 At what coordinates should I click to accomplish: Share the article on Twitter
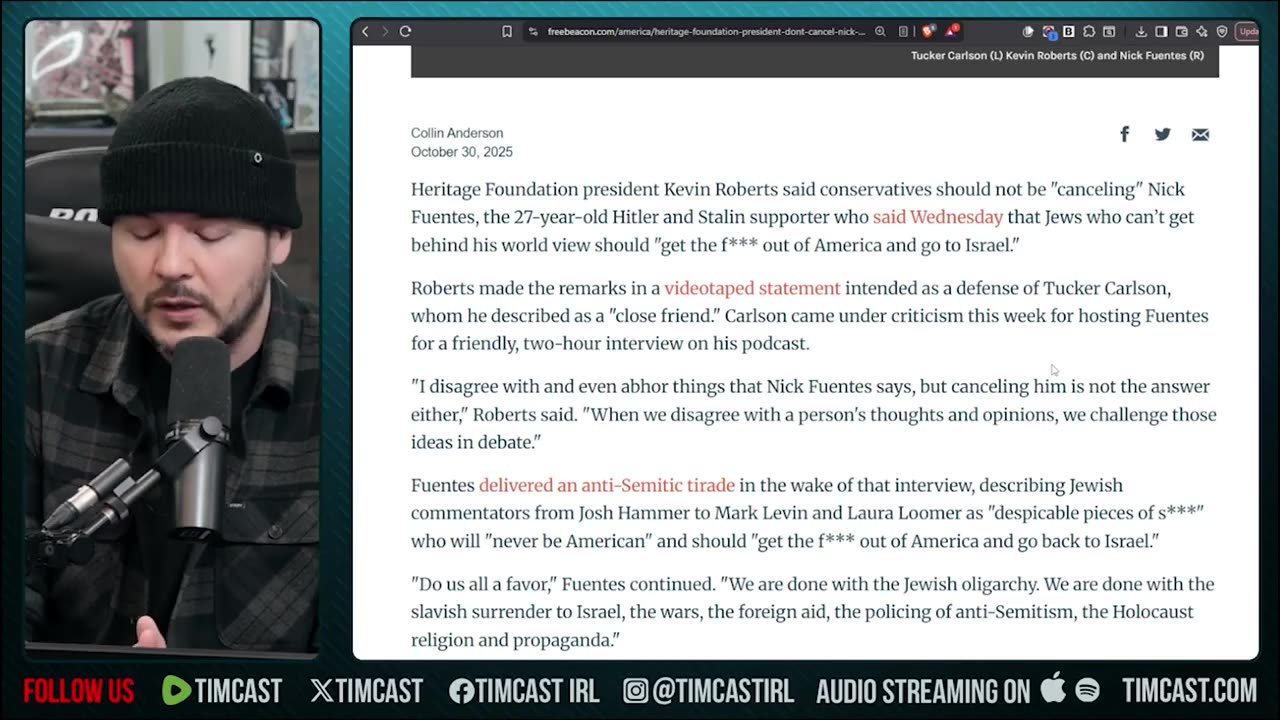1162,134
